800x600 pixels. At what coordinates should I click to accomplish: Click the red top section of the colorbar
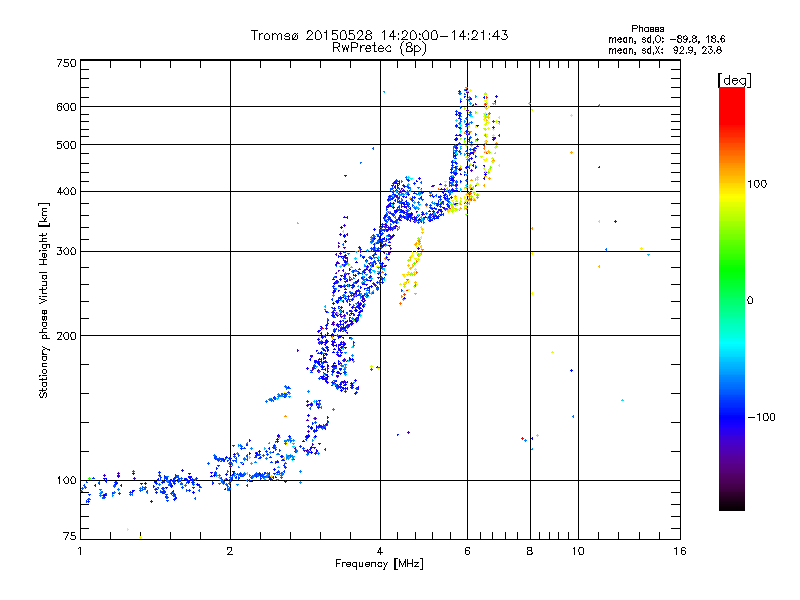coord(732,105)
